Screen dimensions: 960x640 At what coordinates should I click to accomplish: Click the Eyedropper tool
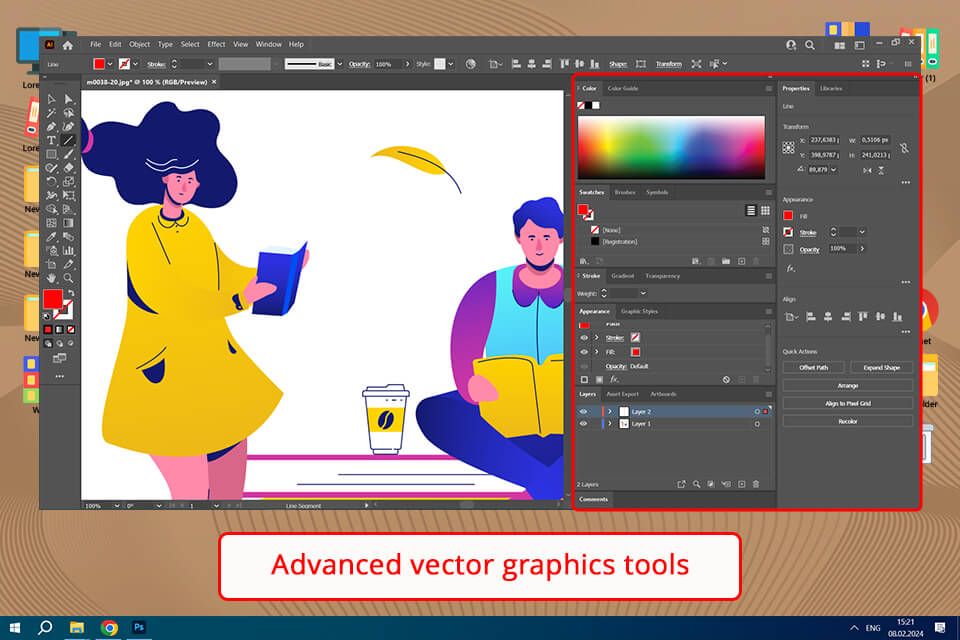point(51,236)
